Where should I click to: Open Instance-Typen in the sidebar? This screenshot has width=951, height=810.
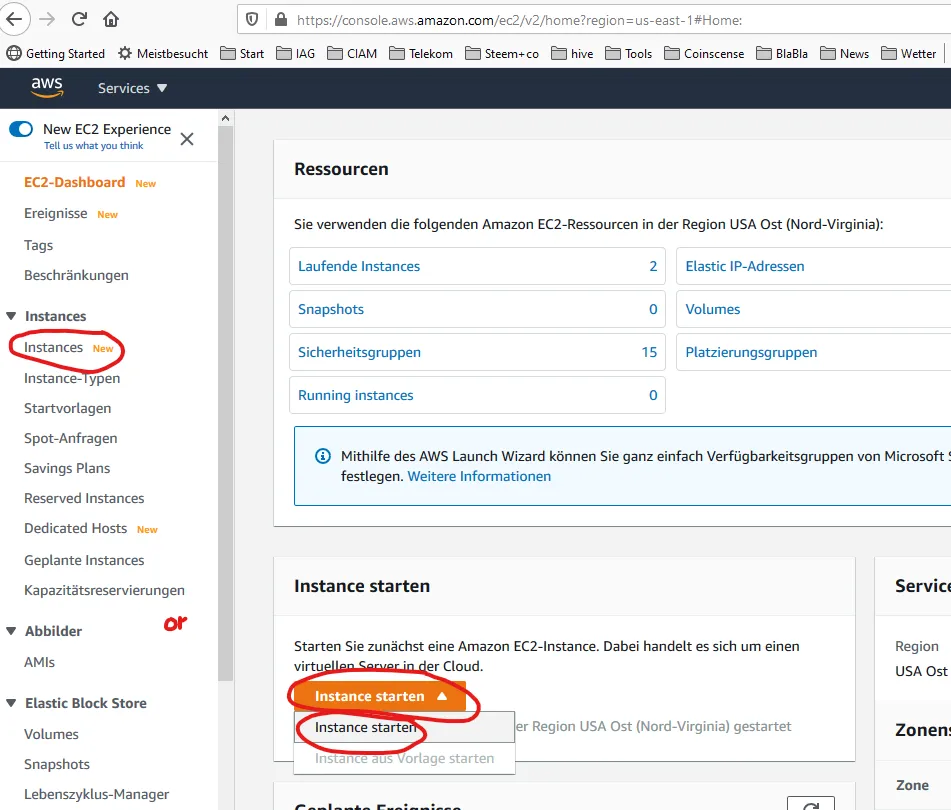pos(72,378)
